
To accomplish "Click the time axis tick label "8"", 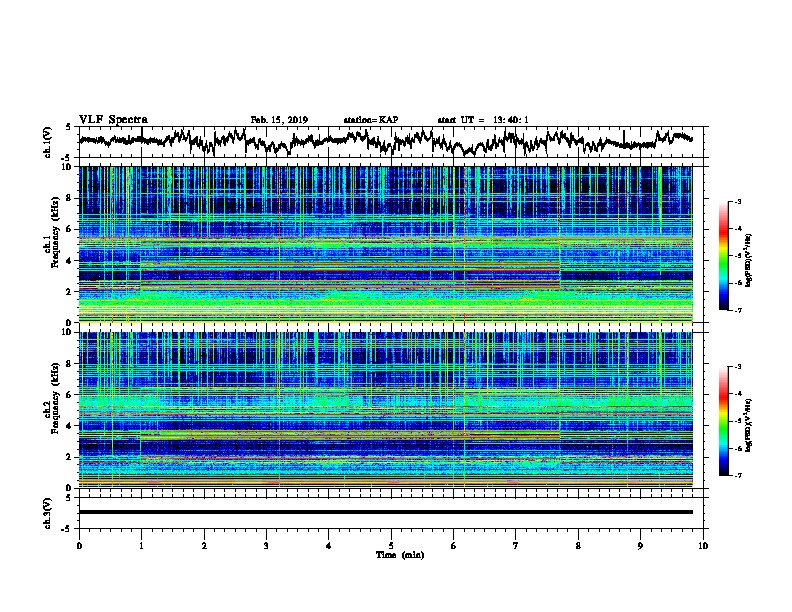I will (578, 546).
